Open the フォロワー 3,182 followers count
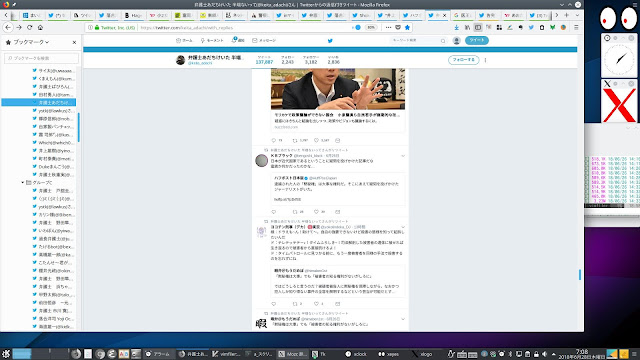The width and height of the screenshot is (640, 360). [311, 60]
